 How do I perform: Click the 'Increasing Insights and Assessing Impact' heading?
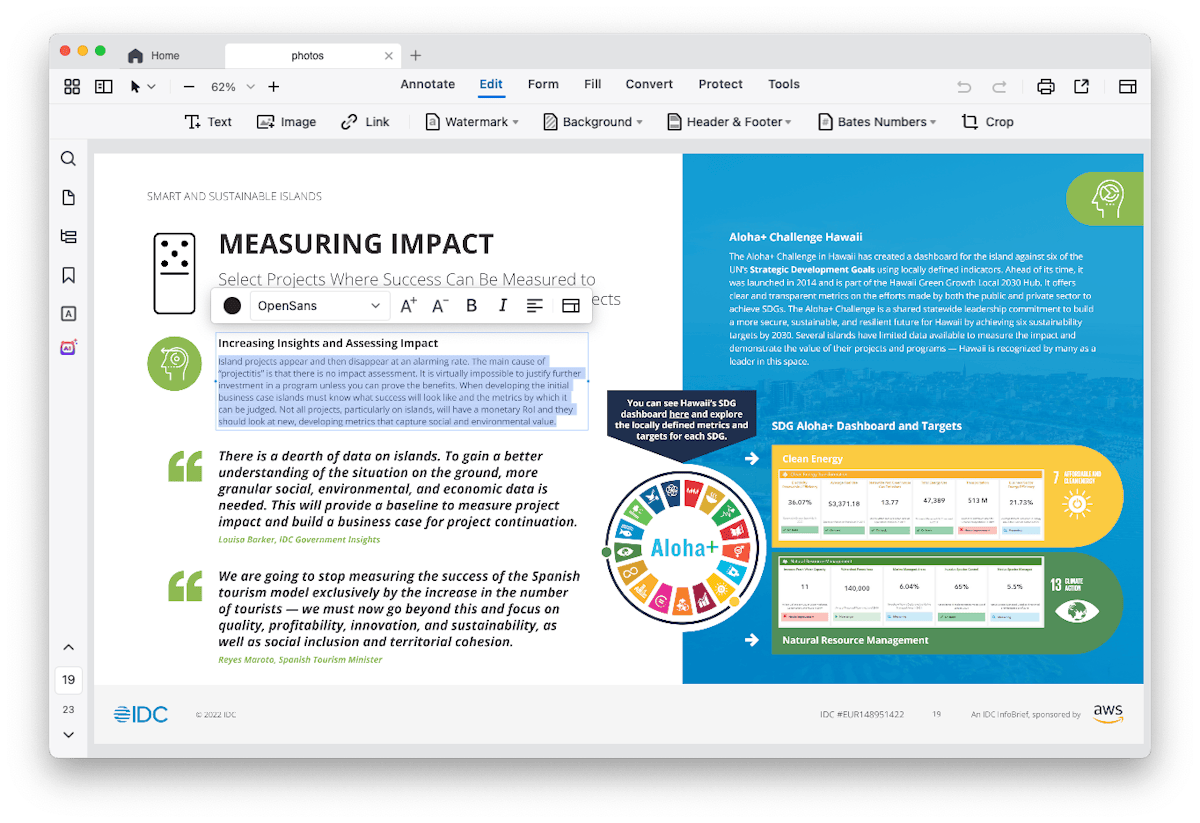tap(328, 343)
